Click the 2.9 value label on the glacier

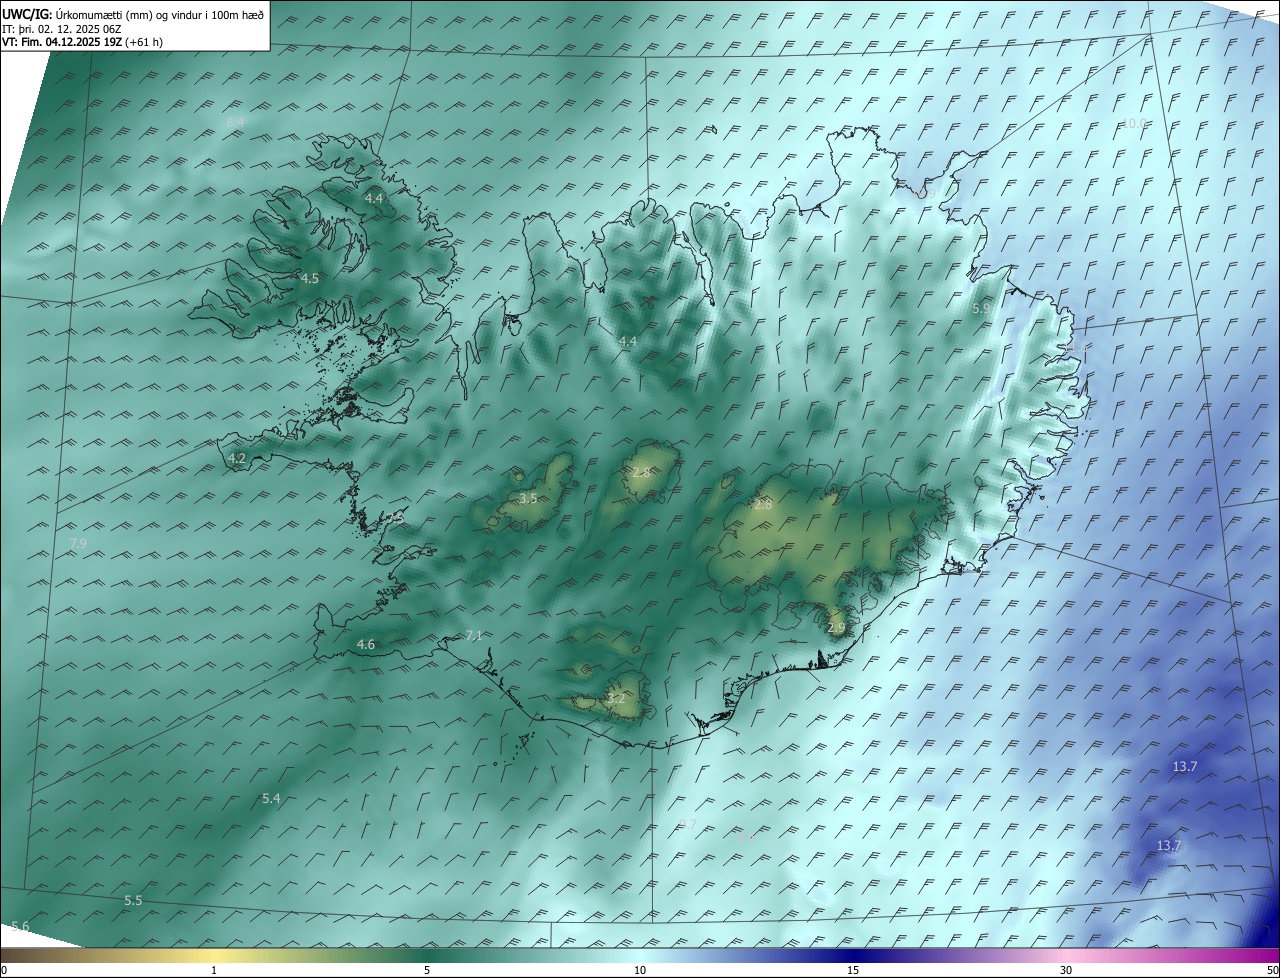point(837,628)
